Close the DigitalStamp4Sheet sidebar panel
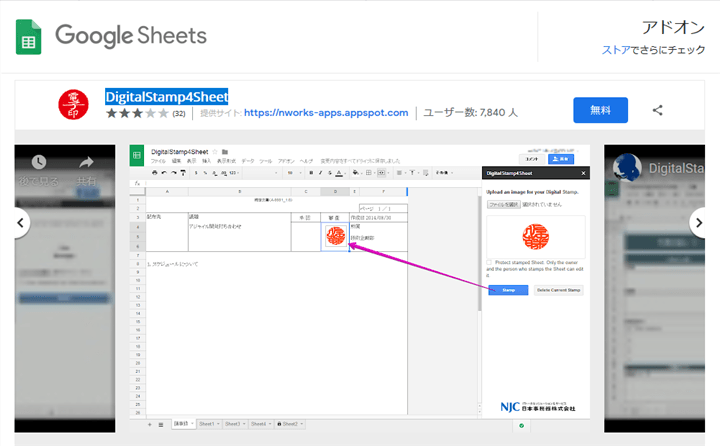Viewport: 720px width, 446px height. coord(583,172)
